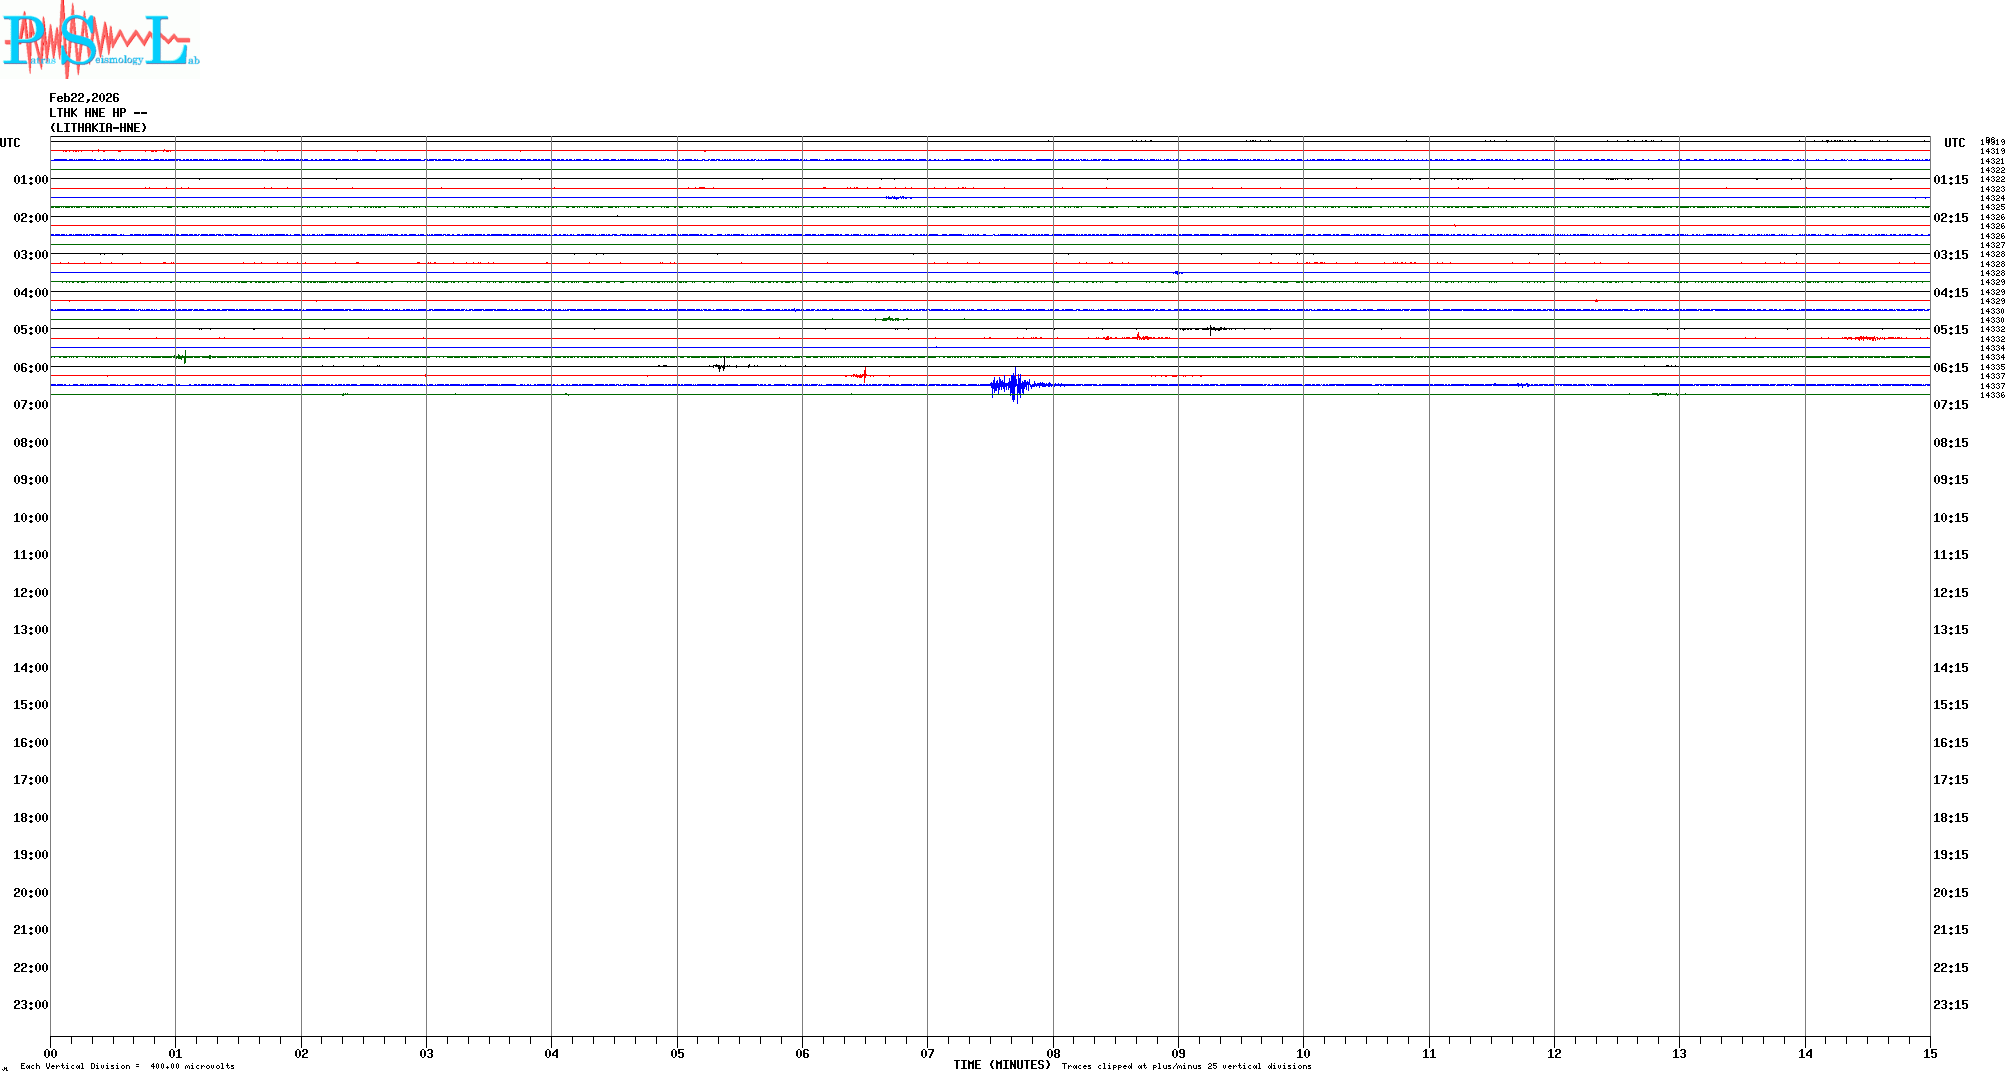Click the black spike near minute 05
The width and height of the screenshot is (2010, 1080).
(722, 366)
